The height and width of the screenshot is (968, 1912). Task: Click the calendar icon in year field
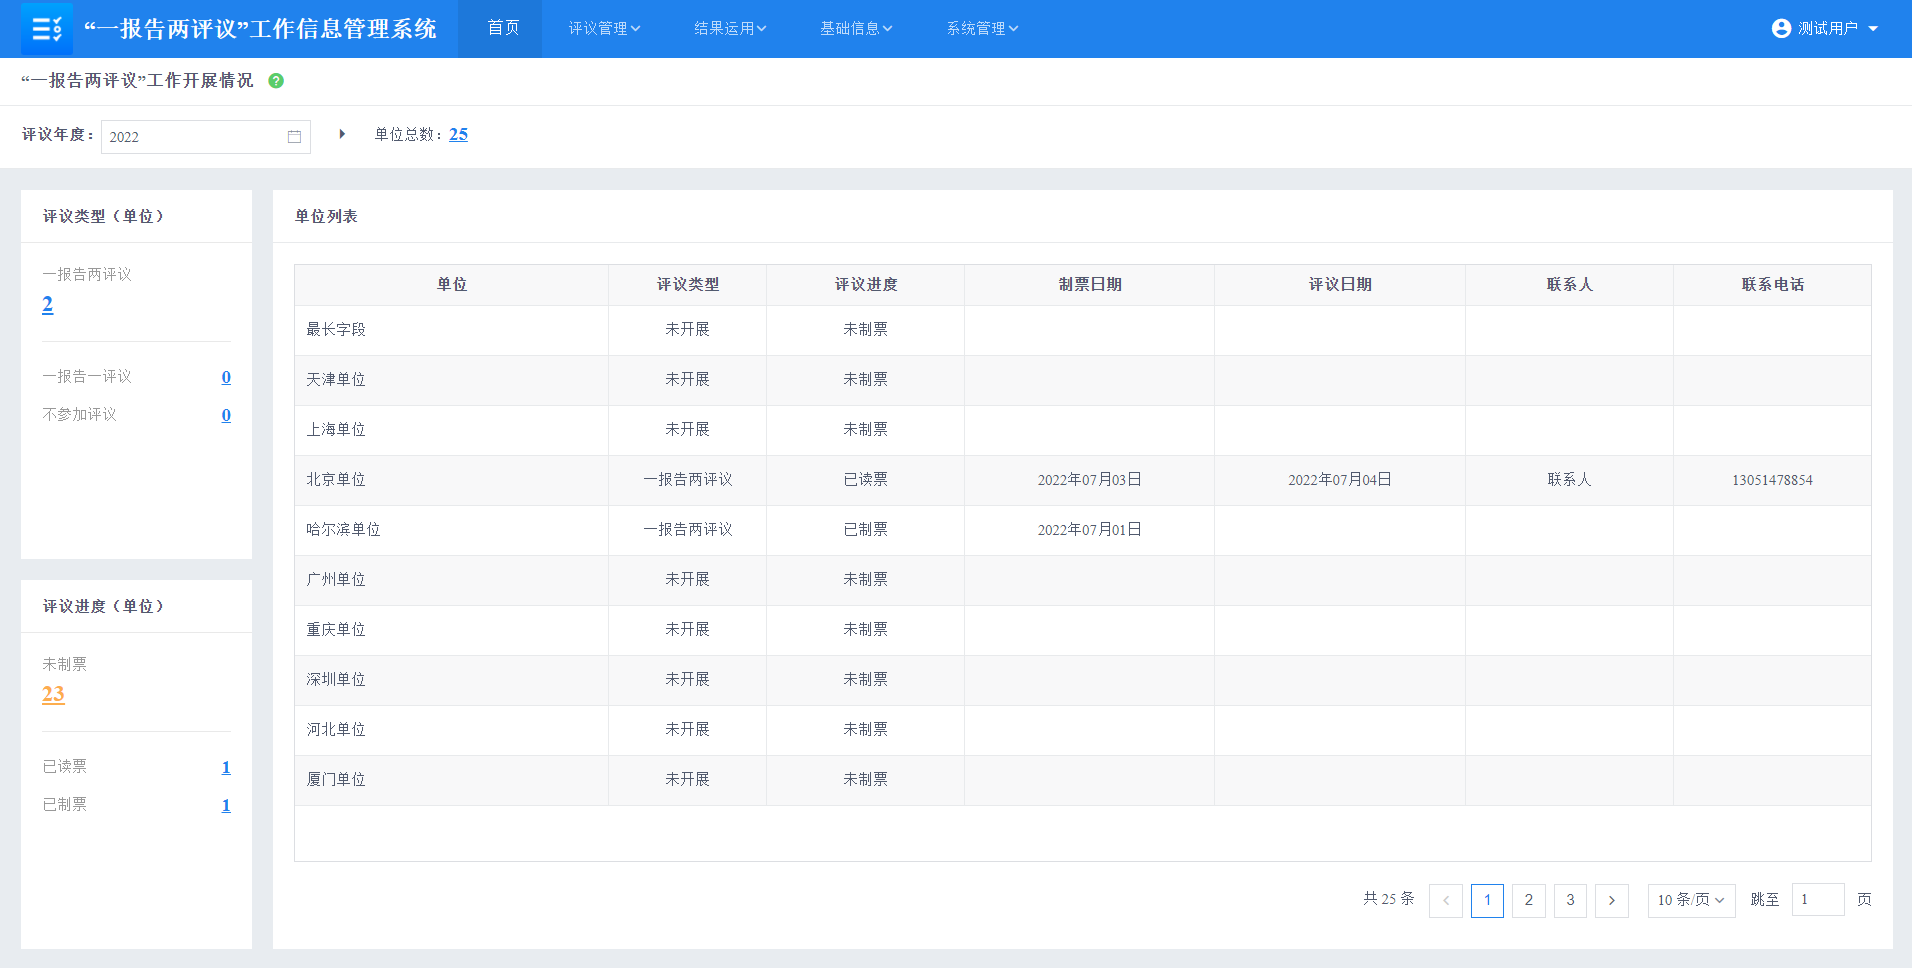[x=294, y=137]
